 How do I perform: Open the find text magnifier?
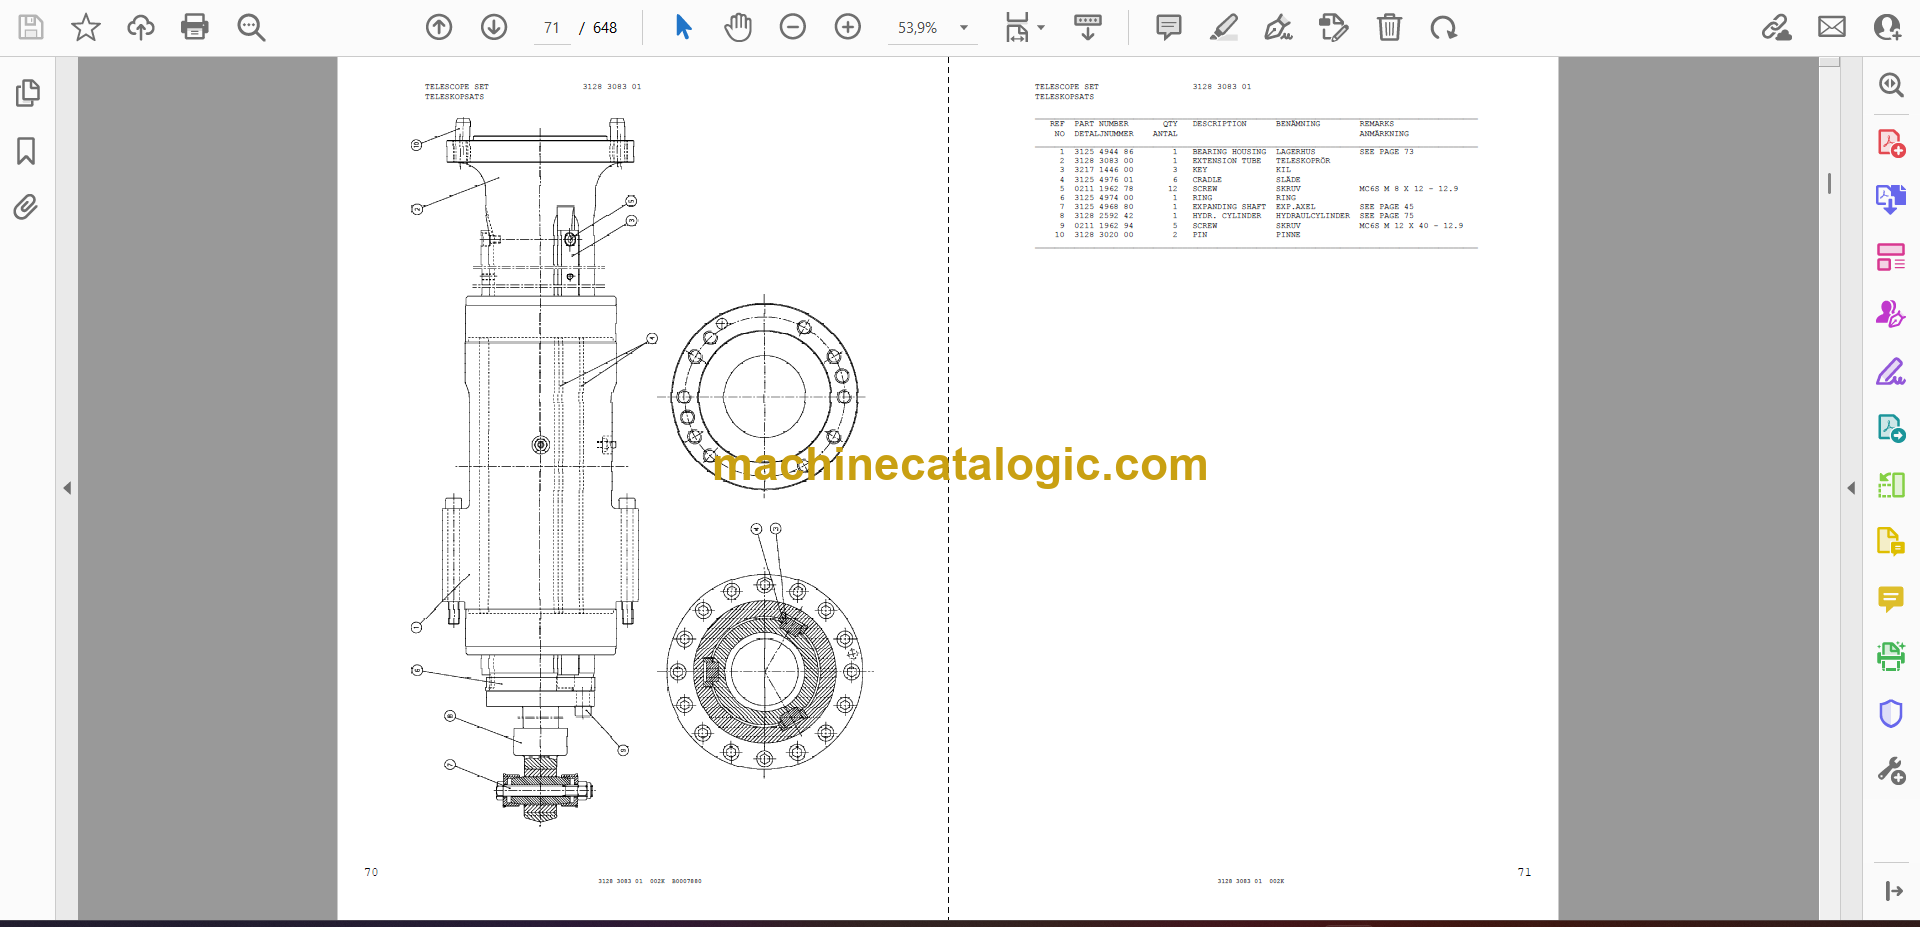[x=251, y=27]
